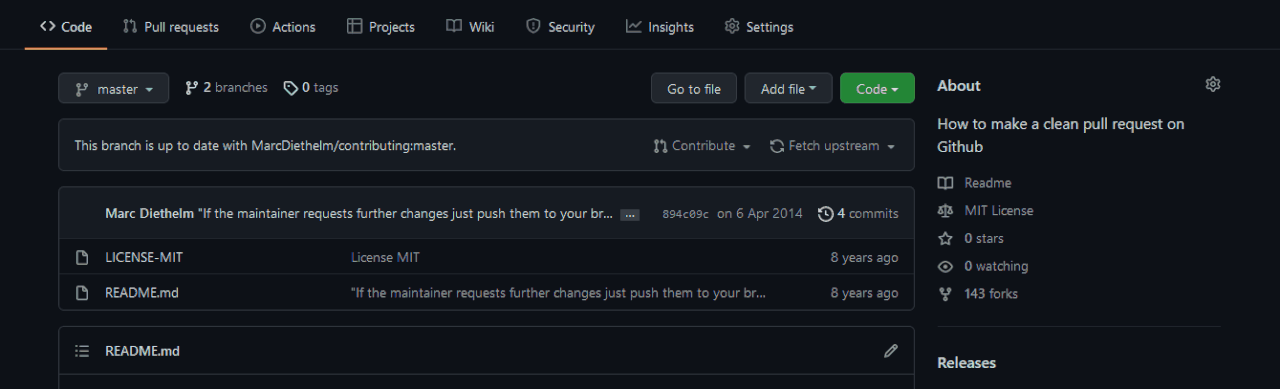The width and height of the screenshot is (1280, 389).
Task: Click the Go to file button
Action: click(694, 88)
